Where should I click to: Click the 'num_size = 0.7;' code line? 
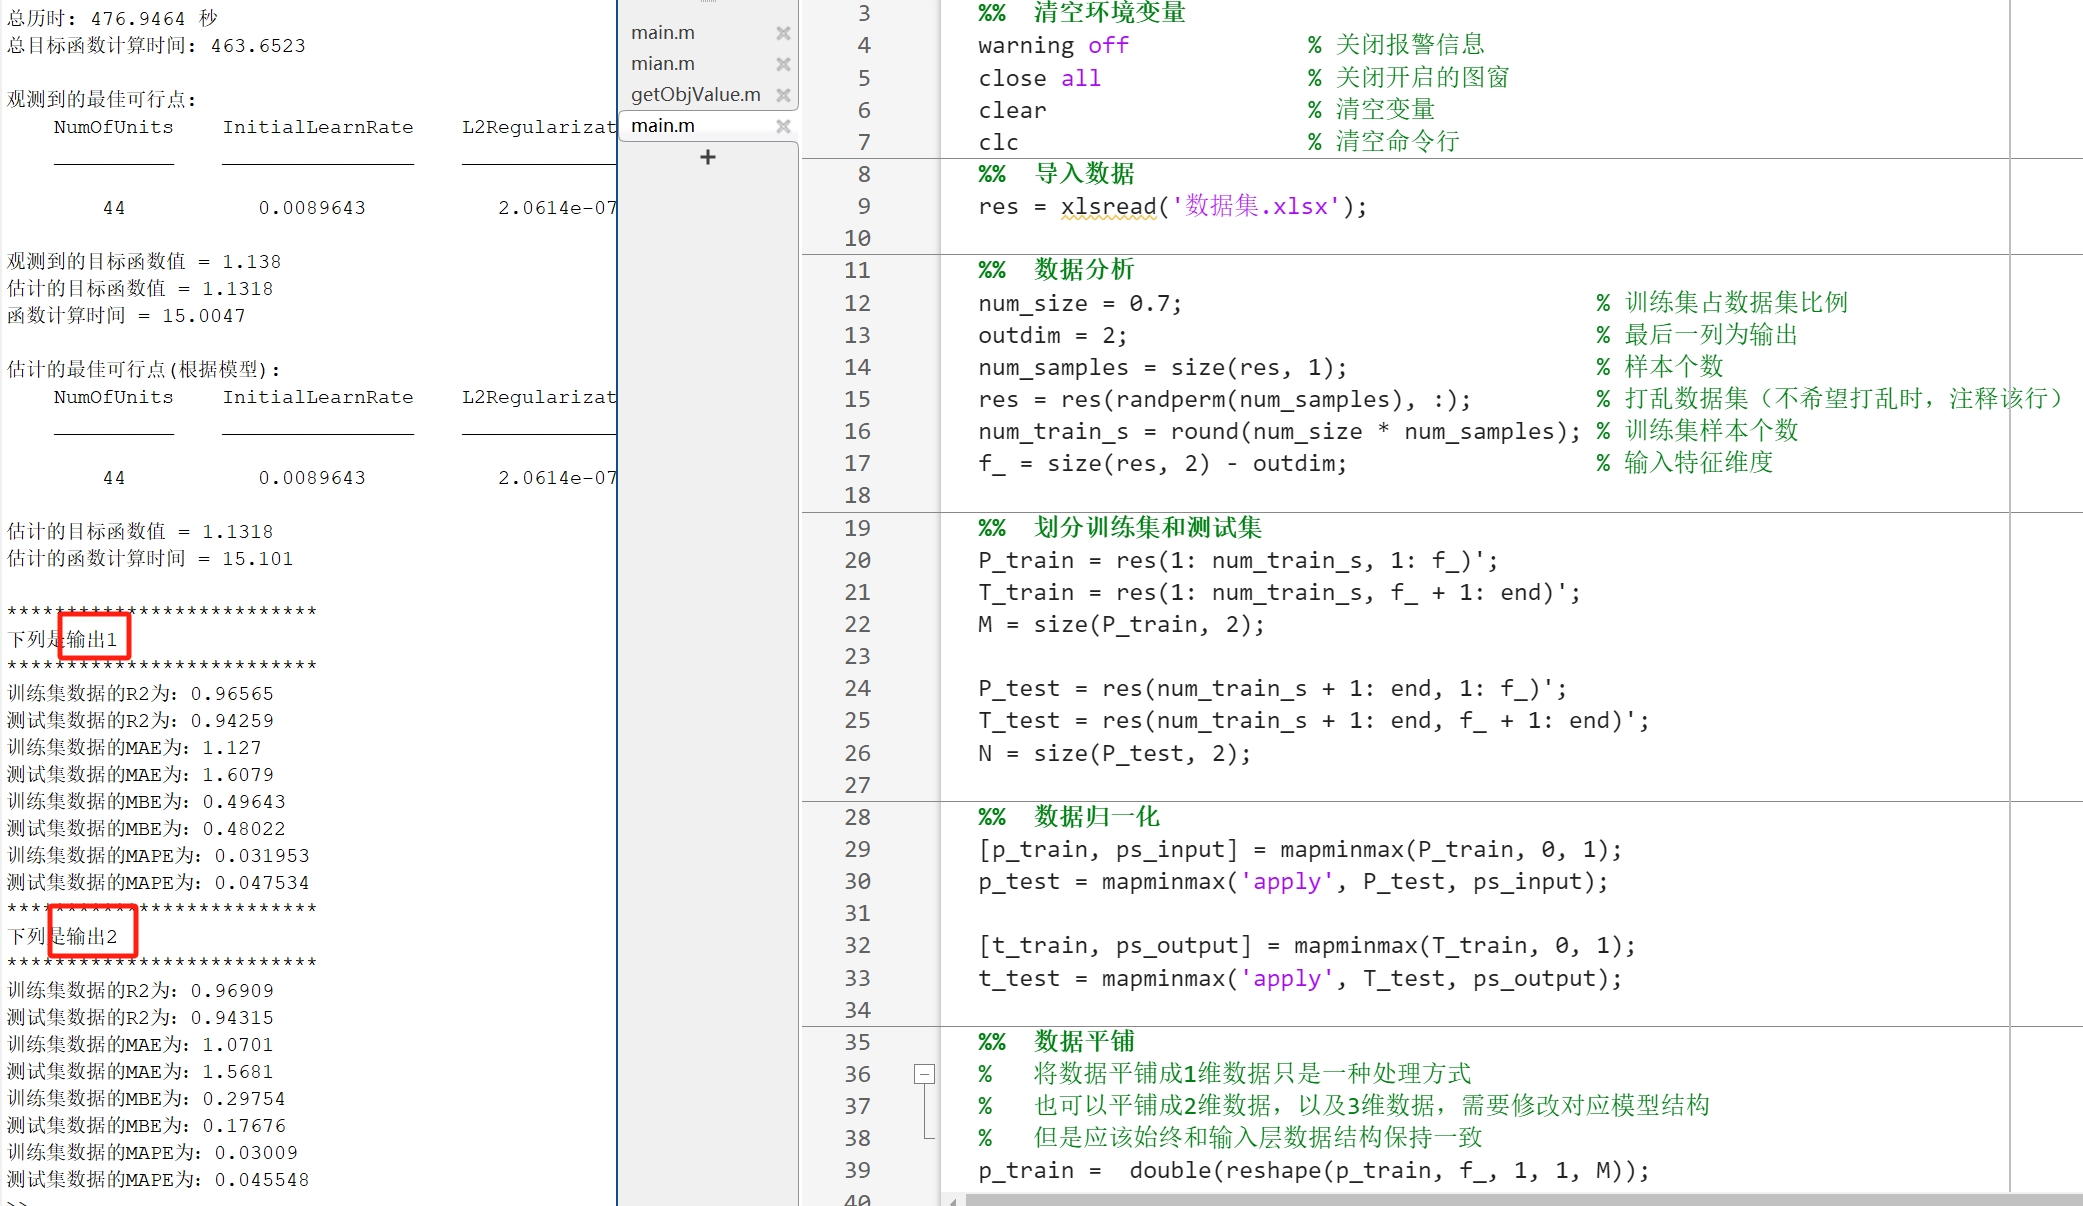[x=1079, y=303]
